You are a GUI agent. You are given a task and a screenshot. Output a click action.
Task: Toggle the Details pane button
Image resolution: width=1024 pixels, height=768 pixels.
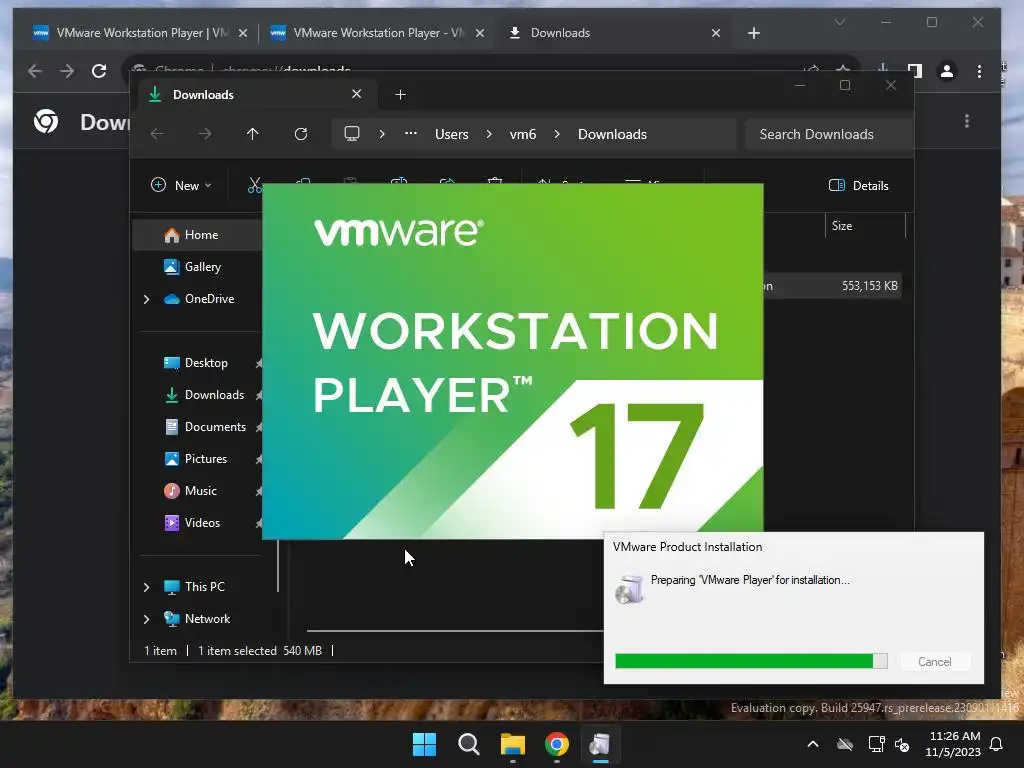pos(858,185)
